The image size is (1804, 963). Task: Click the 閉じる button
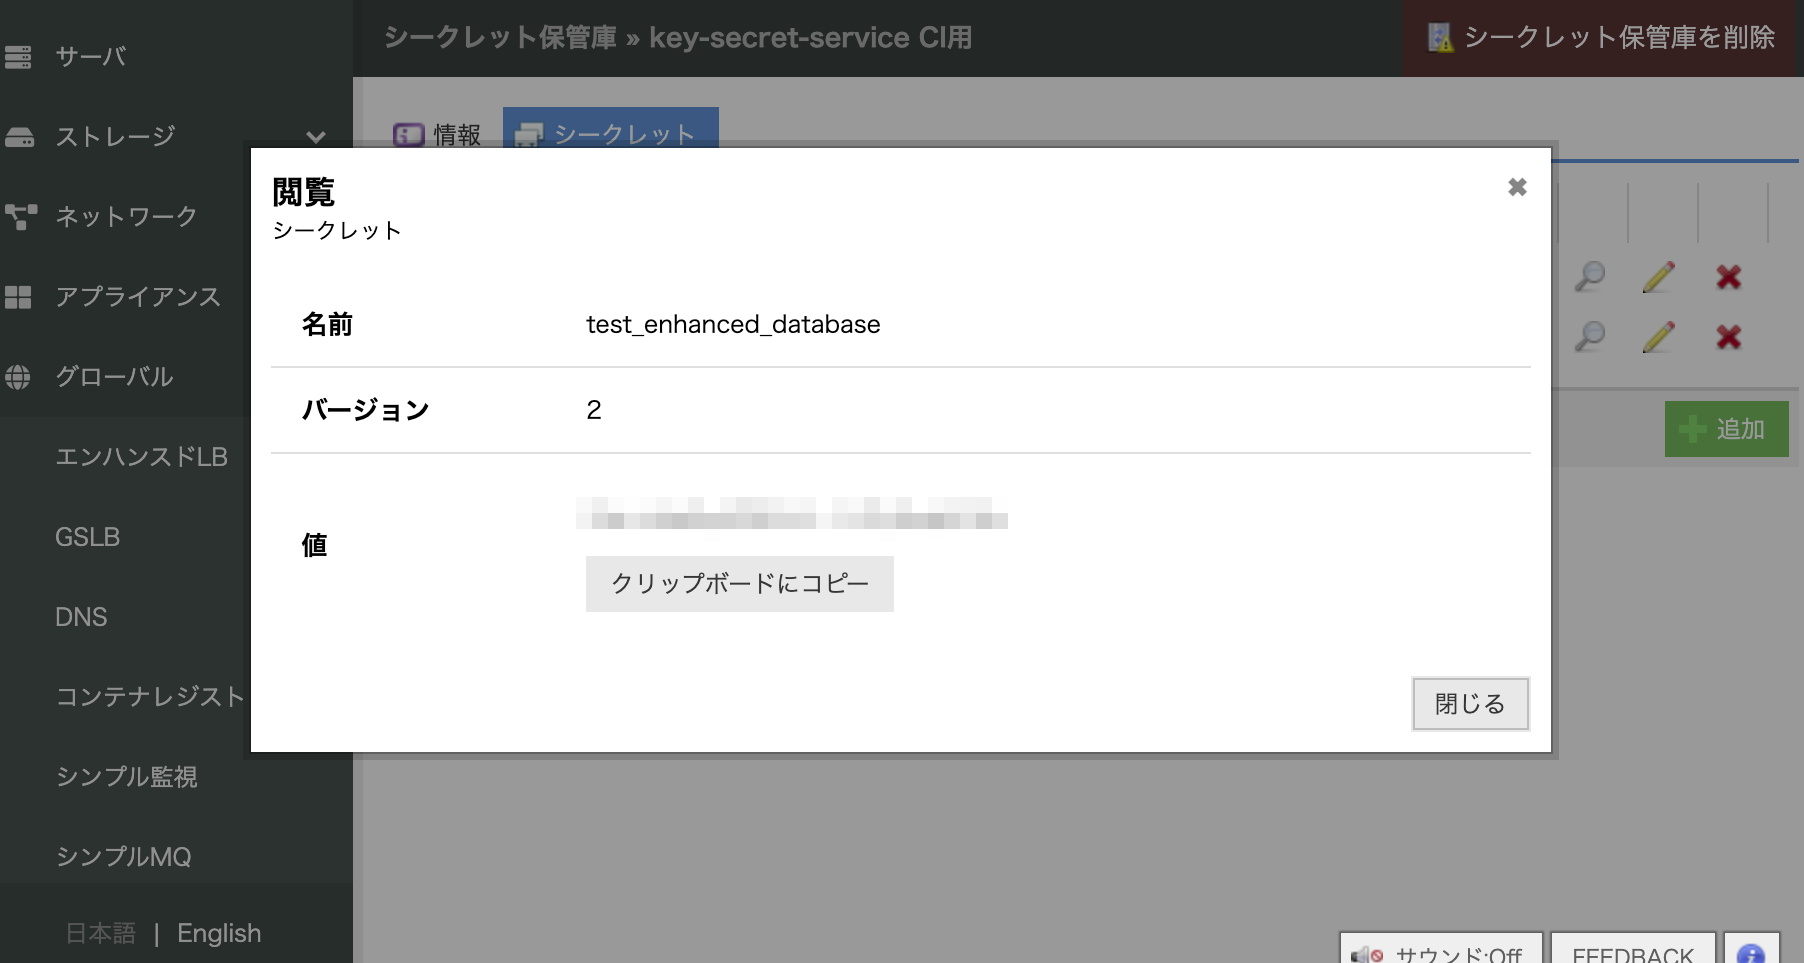click(x=1469, y=704)
